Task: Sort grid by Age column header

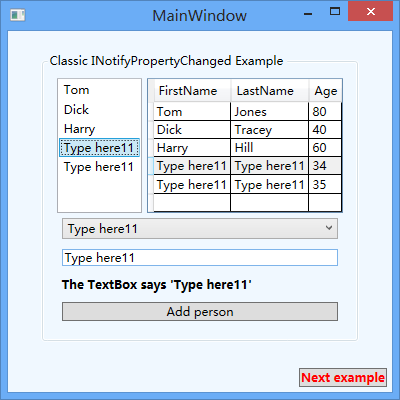Action: pos(325,91)
